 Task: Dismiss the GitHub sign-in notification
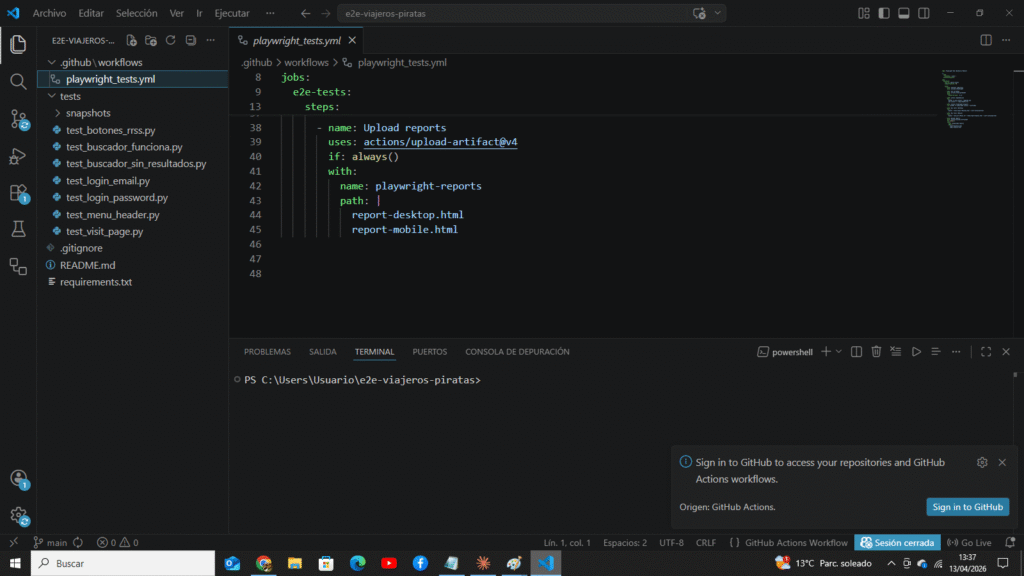pos(1002,462)
